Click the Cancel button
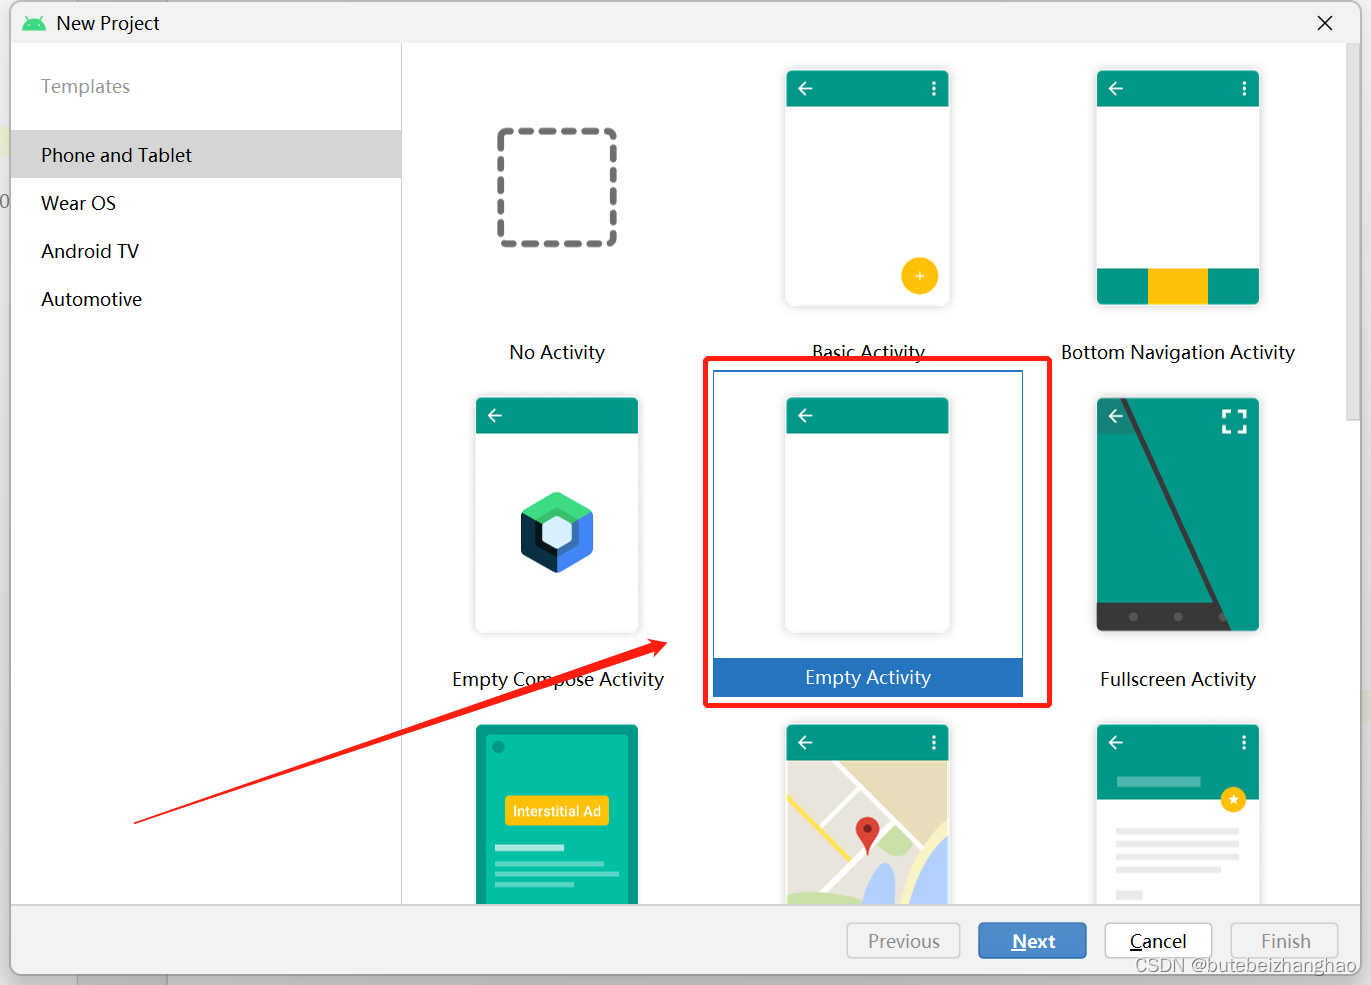The width and height of the screenshot is (1371, 985). coord(1158,941)
